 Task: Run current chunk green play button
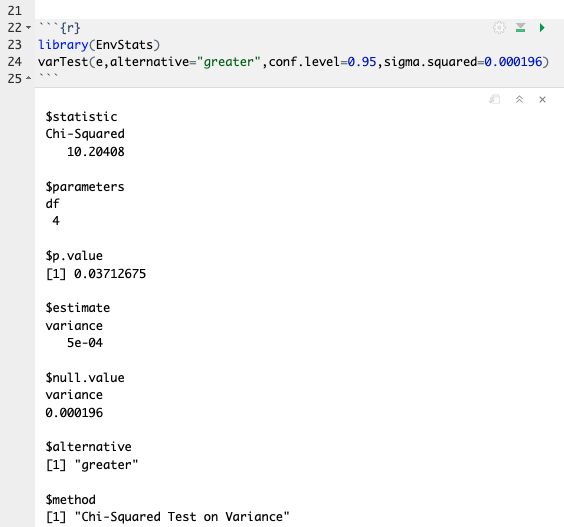click(x=542, y=28)
